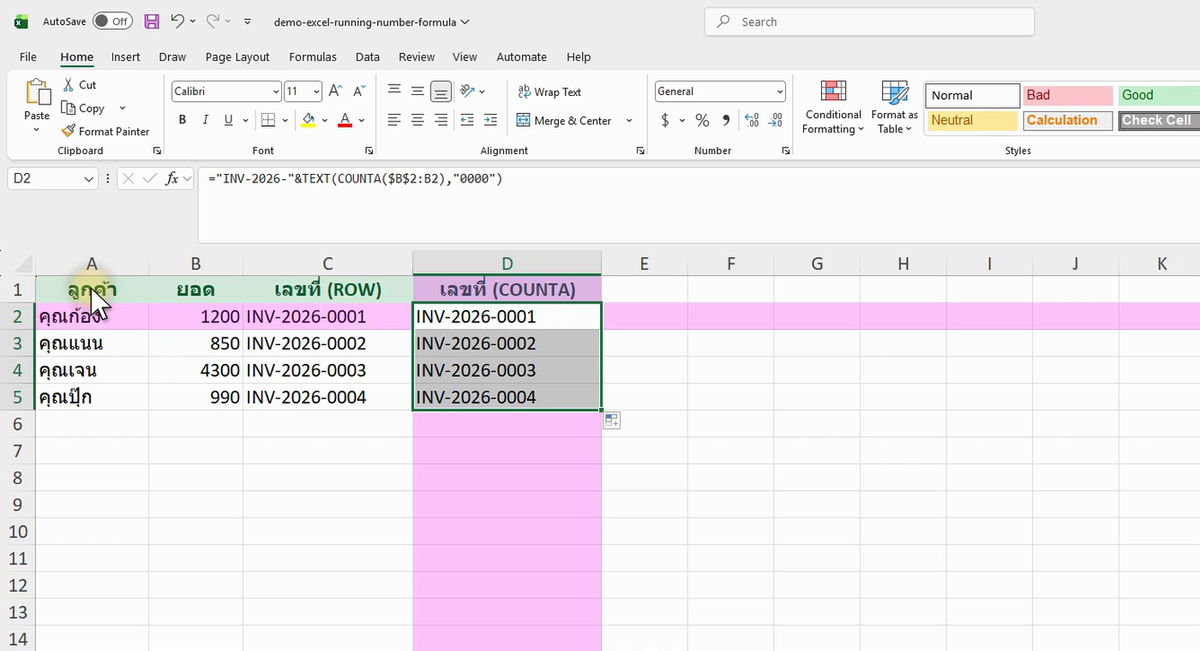This screenshot has width=1200, height=651.
Task: Toggle AutoSave switch
Action: coord(112,21)
